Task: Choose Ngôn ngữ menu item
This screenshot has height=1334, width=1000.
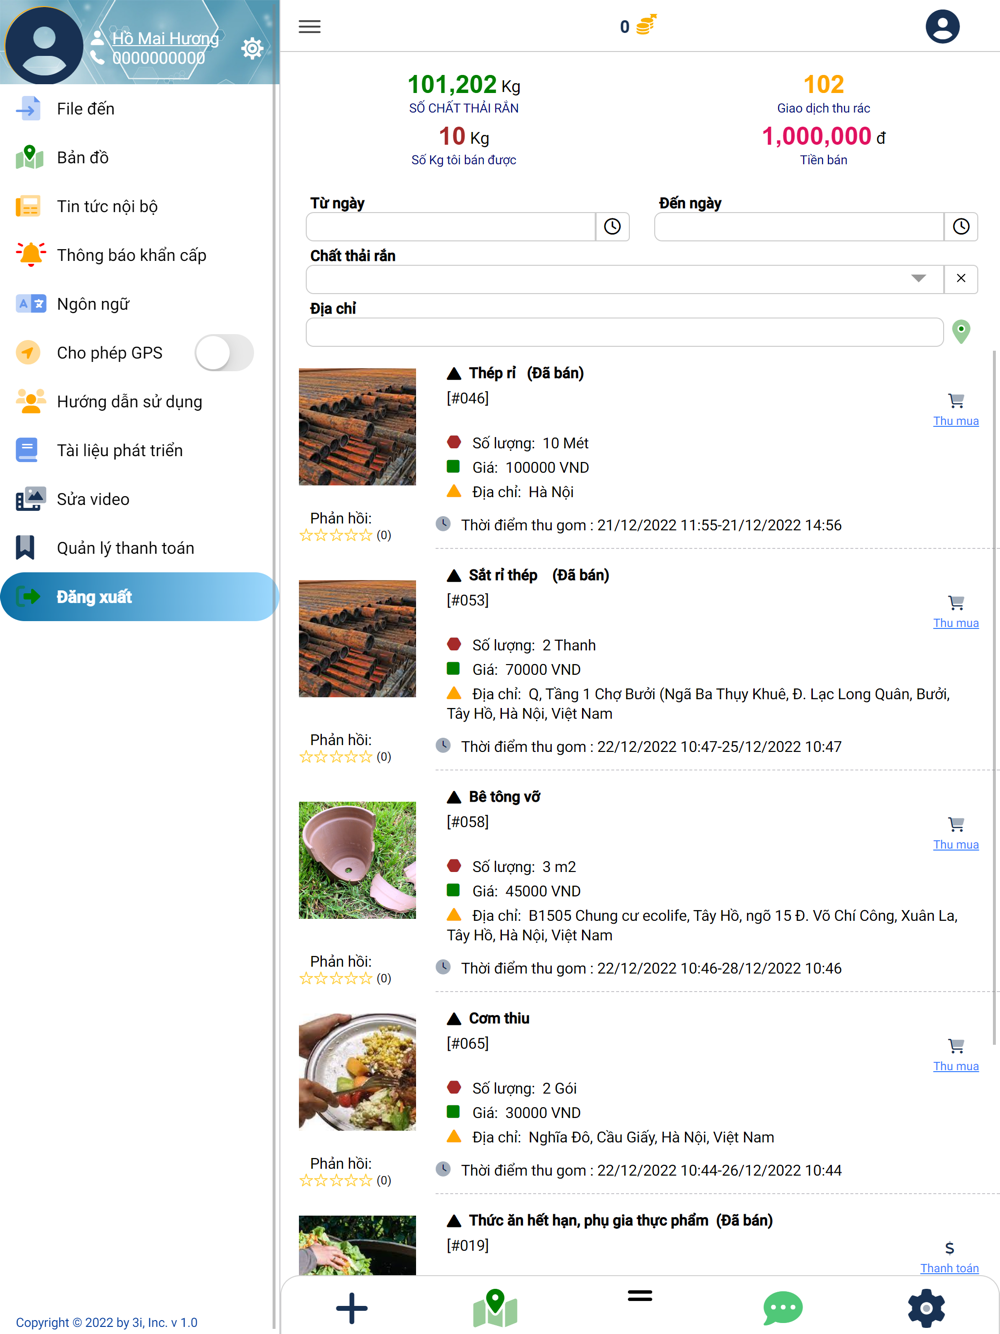Action: coord(139,304)
